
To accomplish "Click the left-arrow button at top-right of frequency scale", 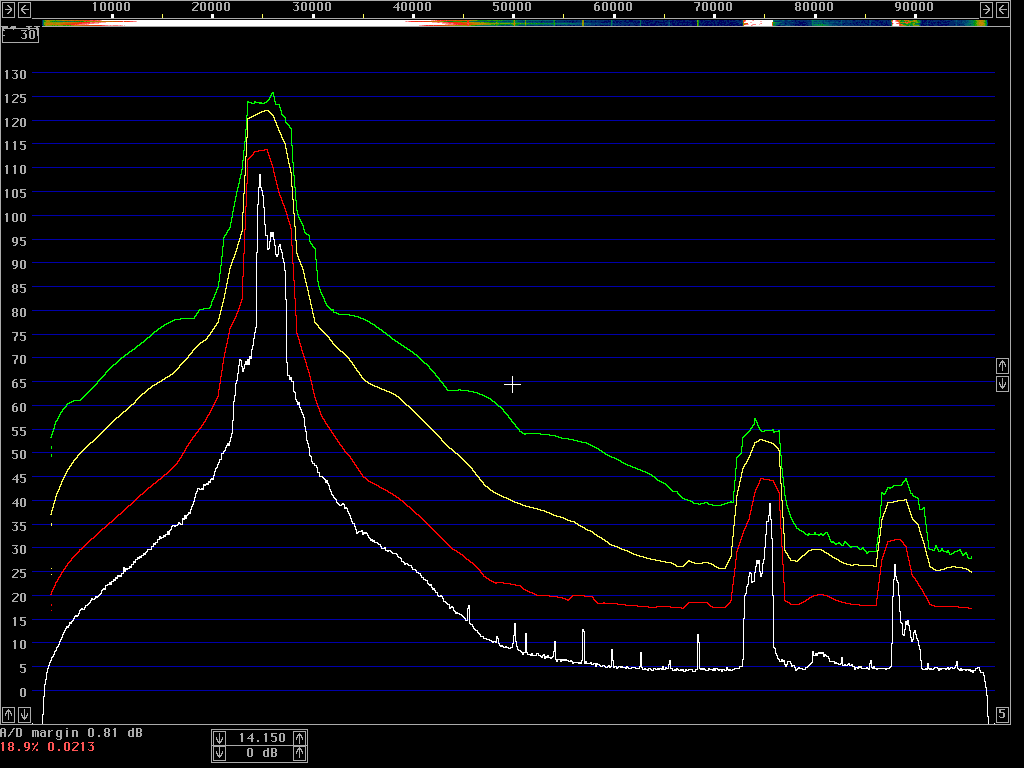I will (x=1002, y=9).
